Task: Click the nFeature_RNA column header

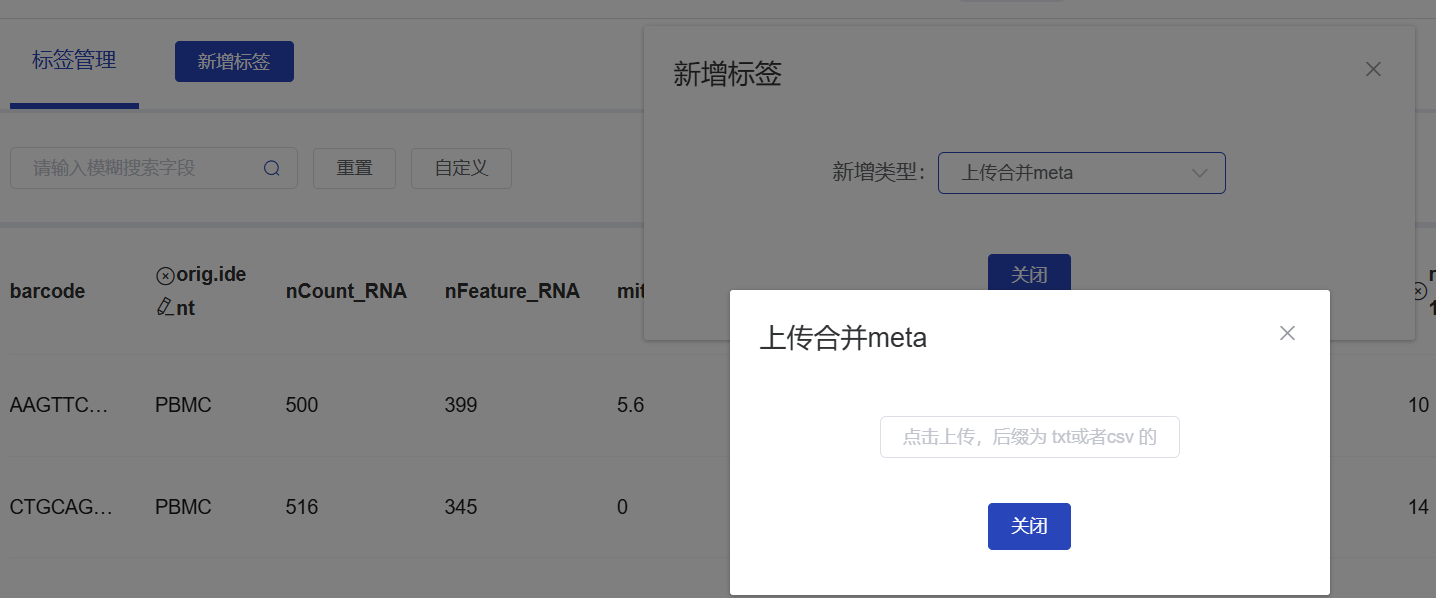Action: [512, 291]
